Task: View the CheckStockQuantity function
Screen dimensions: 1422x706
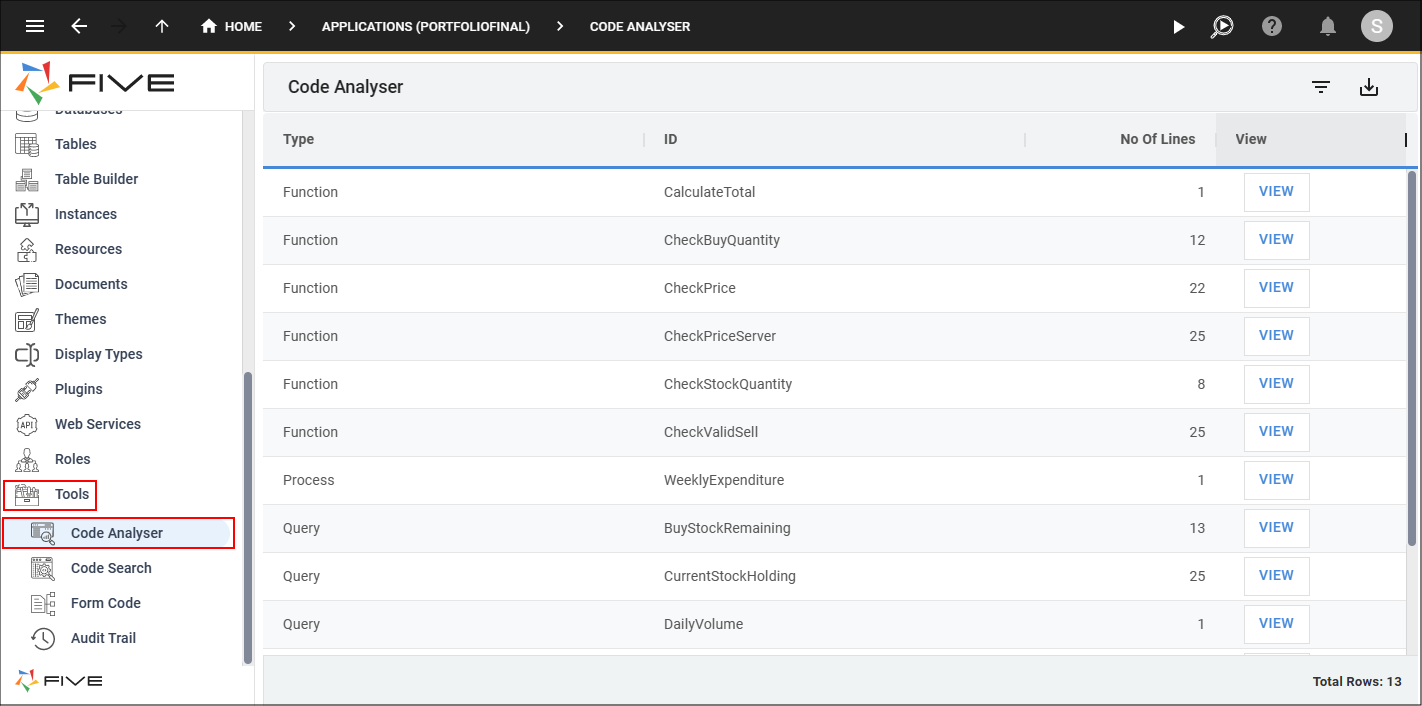Action: point(1276,384)
